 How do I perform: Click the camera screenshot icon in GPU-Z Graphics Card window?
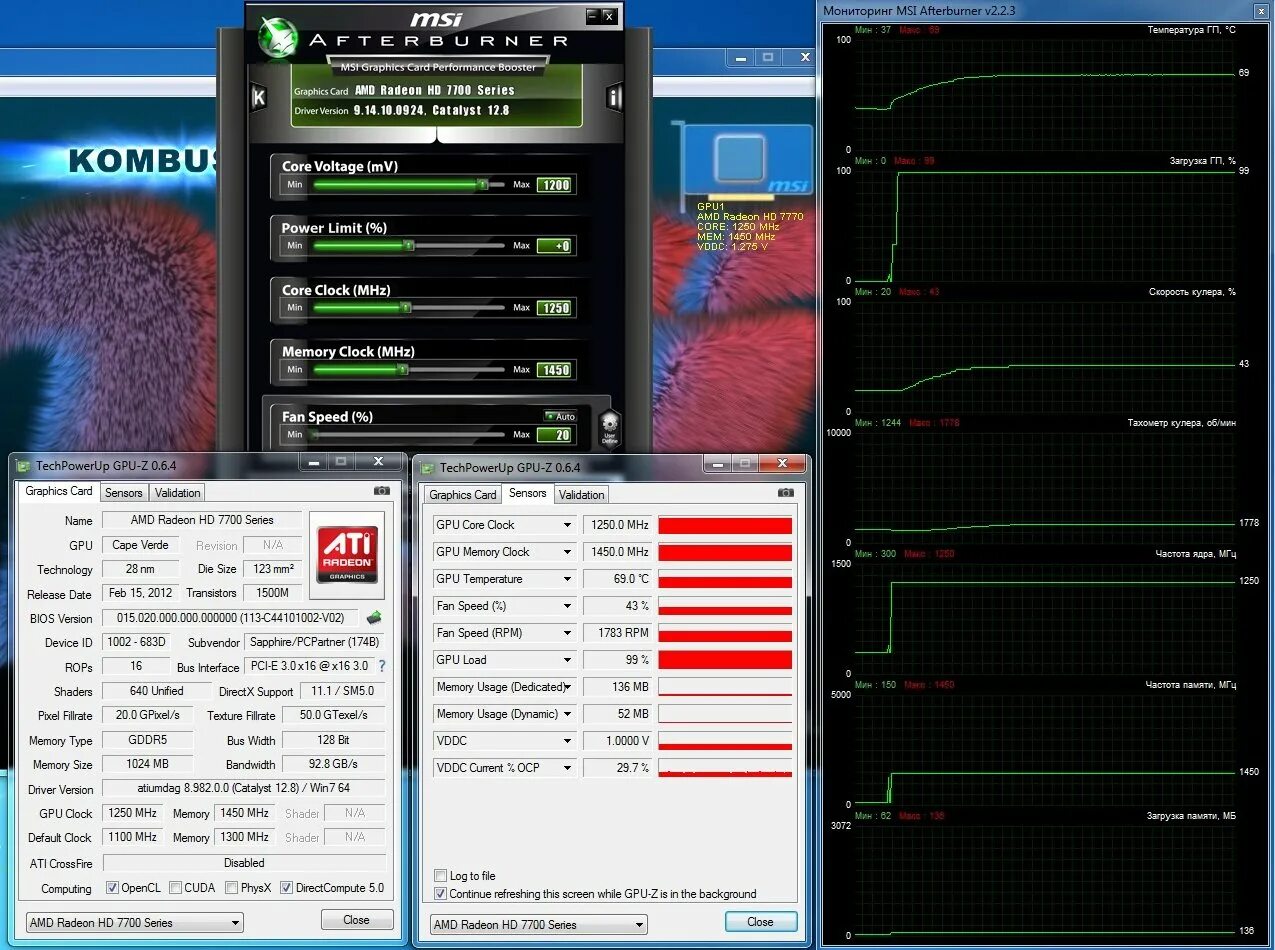tap(382, 491)
